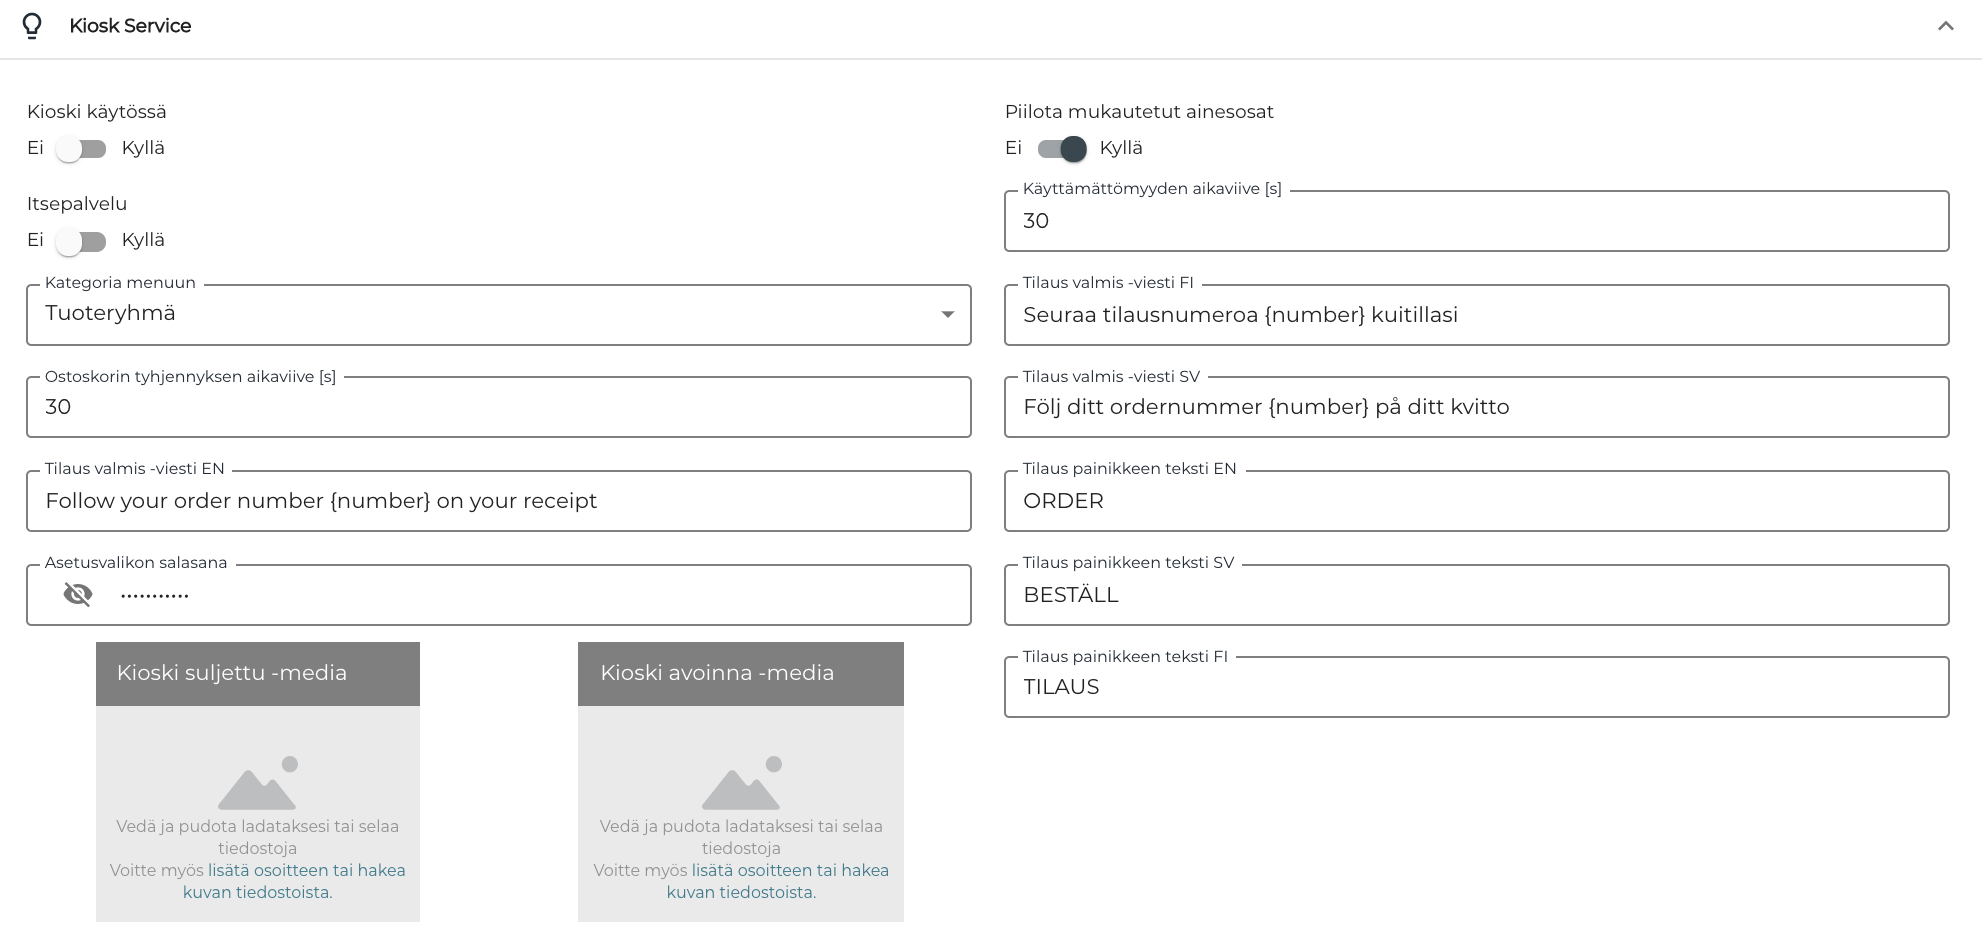Click the Kategoria menuun dropdown arrow
The width and height of the screenshot is (1982, 938).
coord(947,315)
